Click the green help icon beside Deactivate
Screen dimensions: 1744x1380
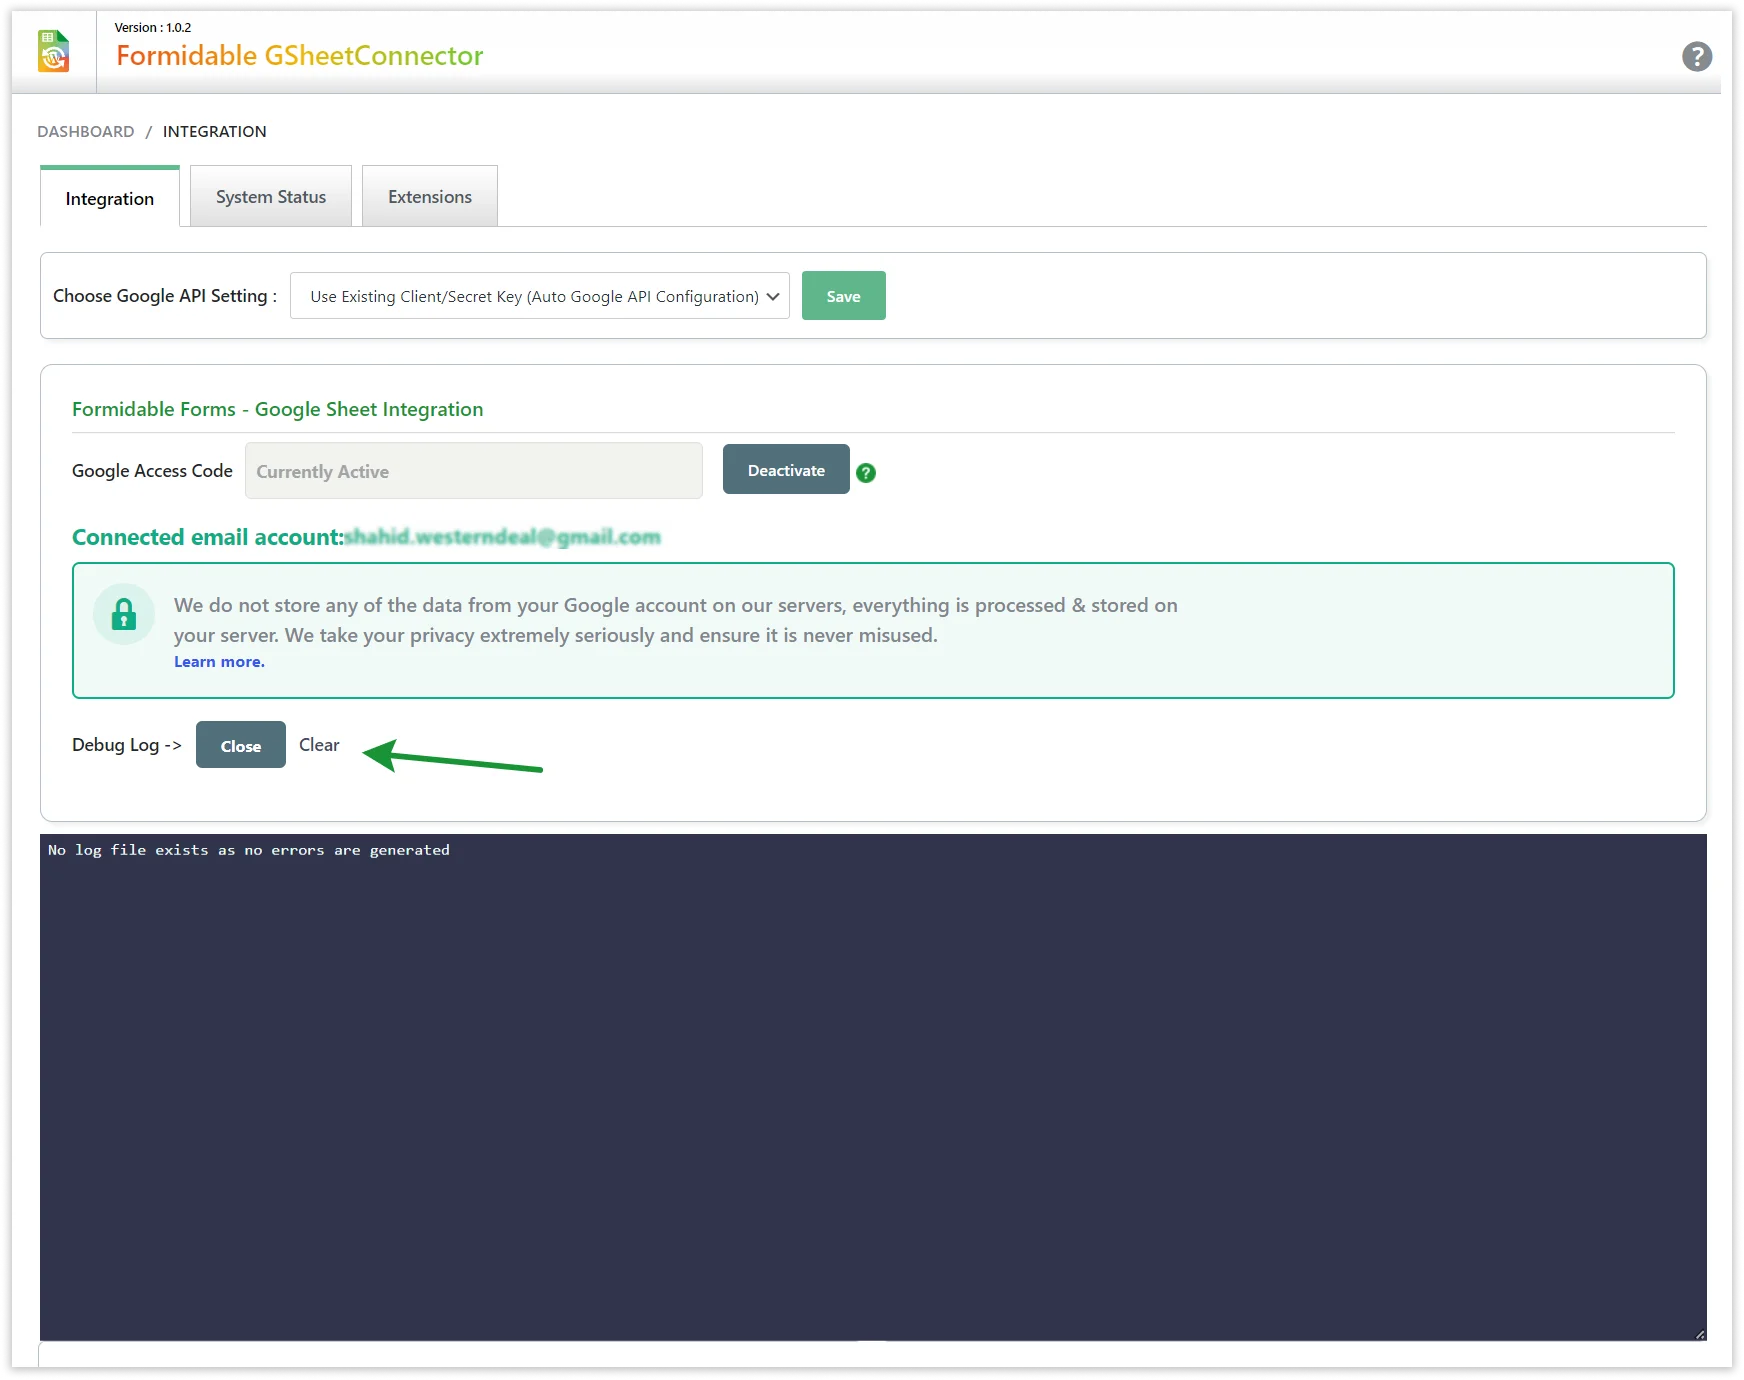click(866, 473)
